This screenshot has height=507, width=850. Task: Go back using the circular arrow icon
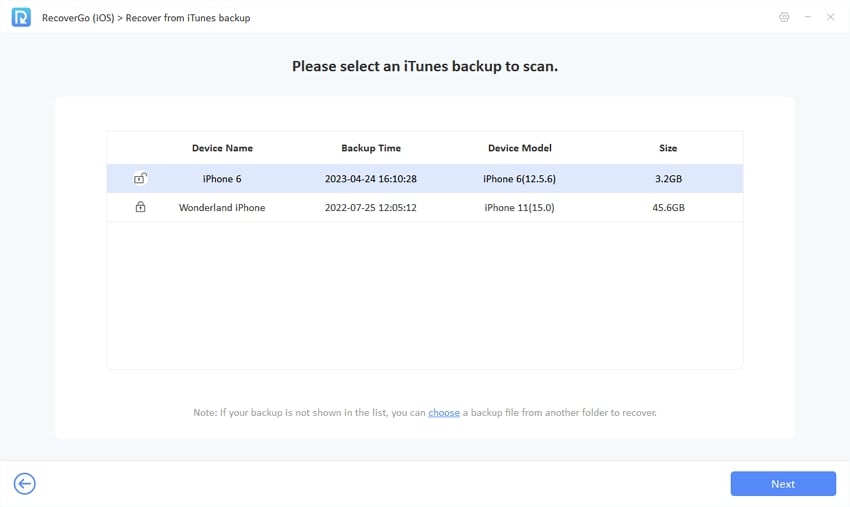(x=25, y=484)
